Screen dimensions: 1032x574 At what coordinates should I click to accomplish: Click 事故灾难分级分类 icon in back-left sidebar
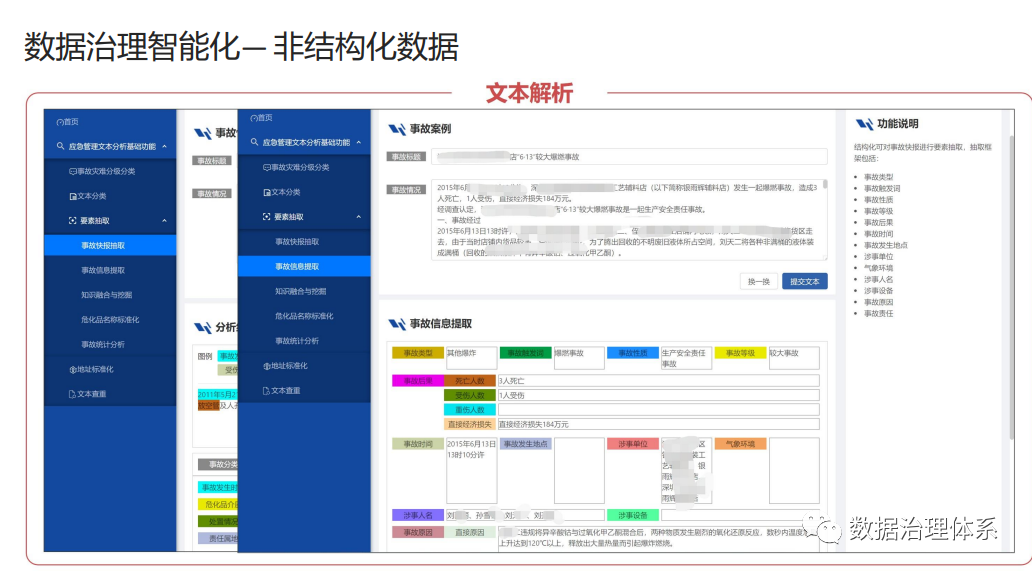point(73,172)
